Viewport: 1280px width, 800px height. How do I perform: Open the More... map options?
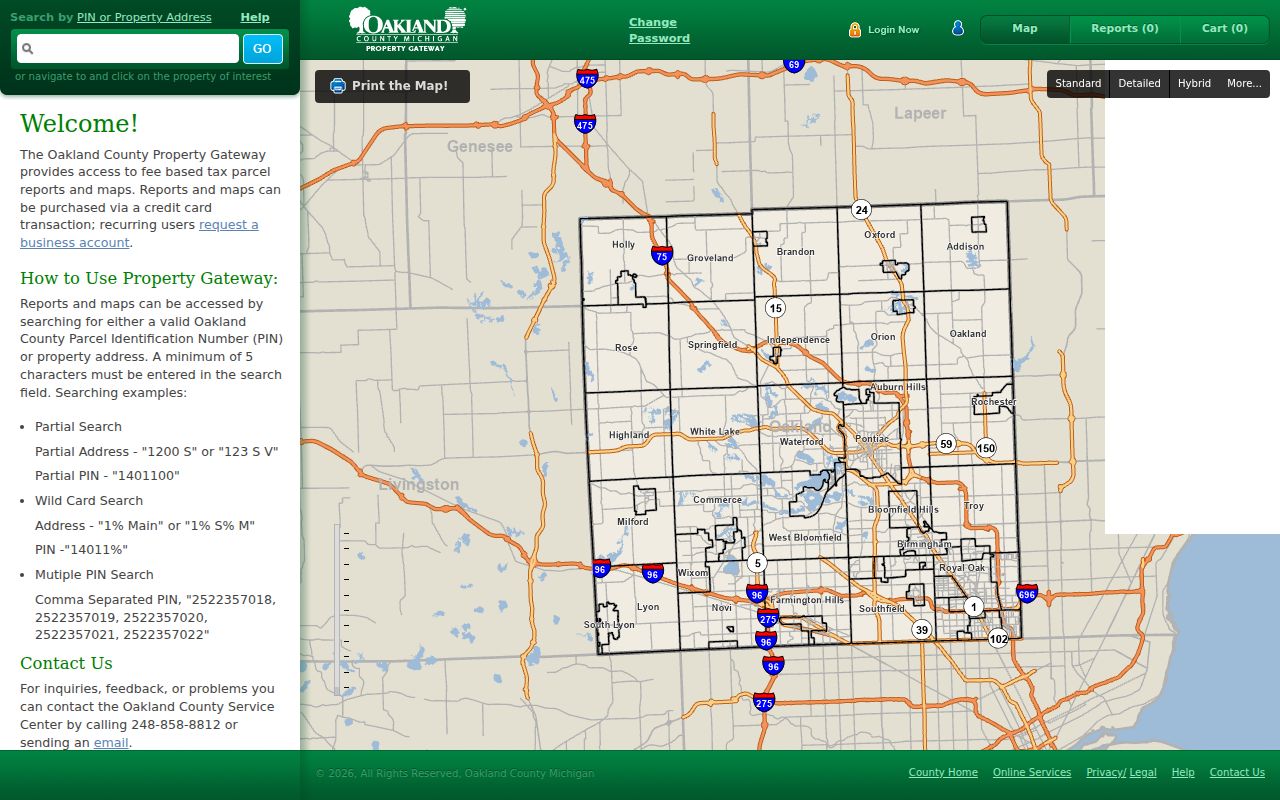coord(1244,84)
